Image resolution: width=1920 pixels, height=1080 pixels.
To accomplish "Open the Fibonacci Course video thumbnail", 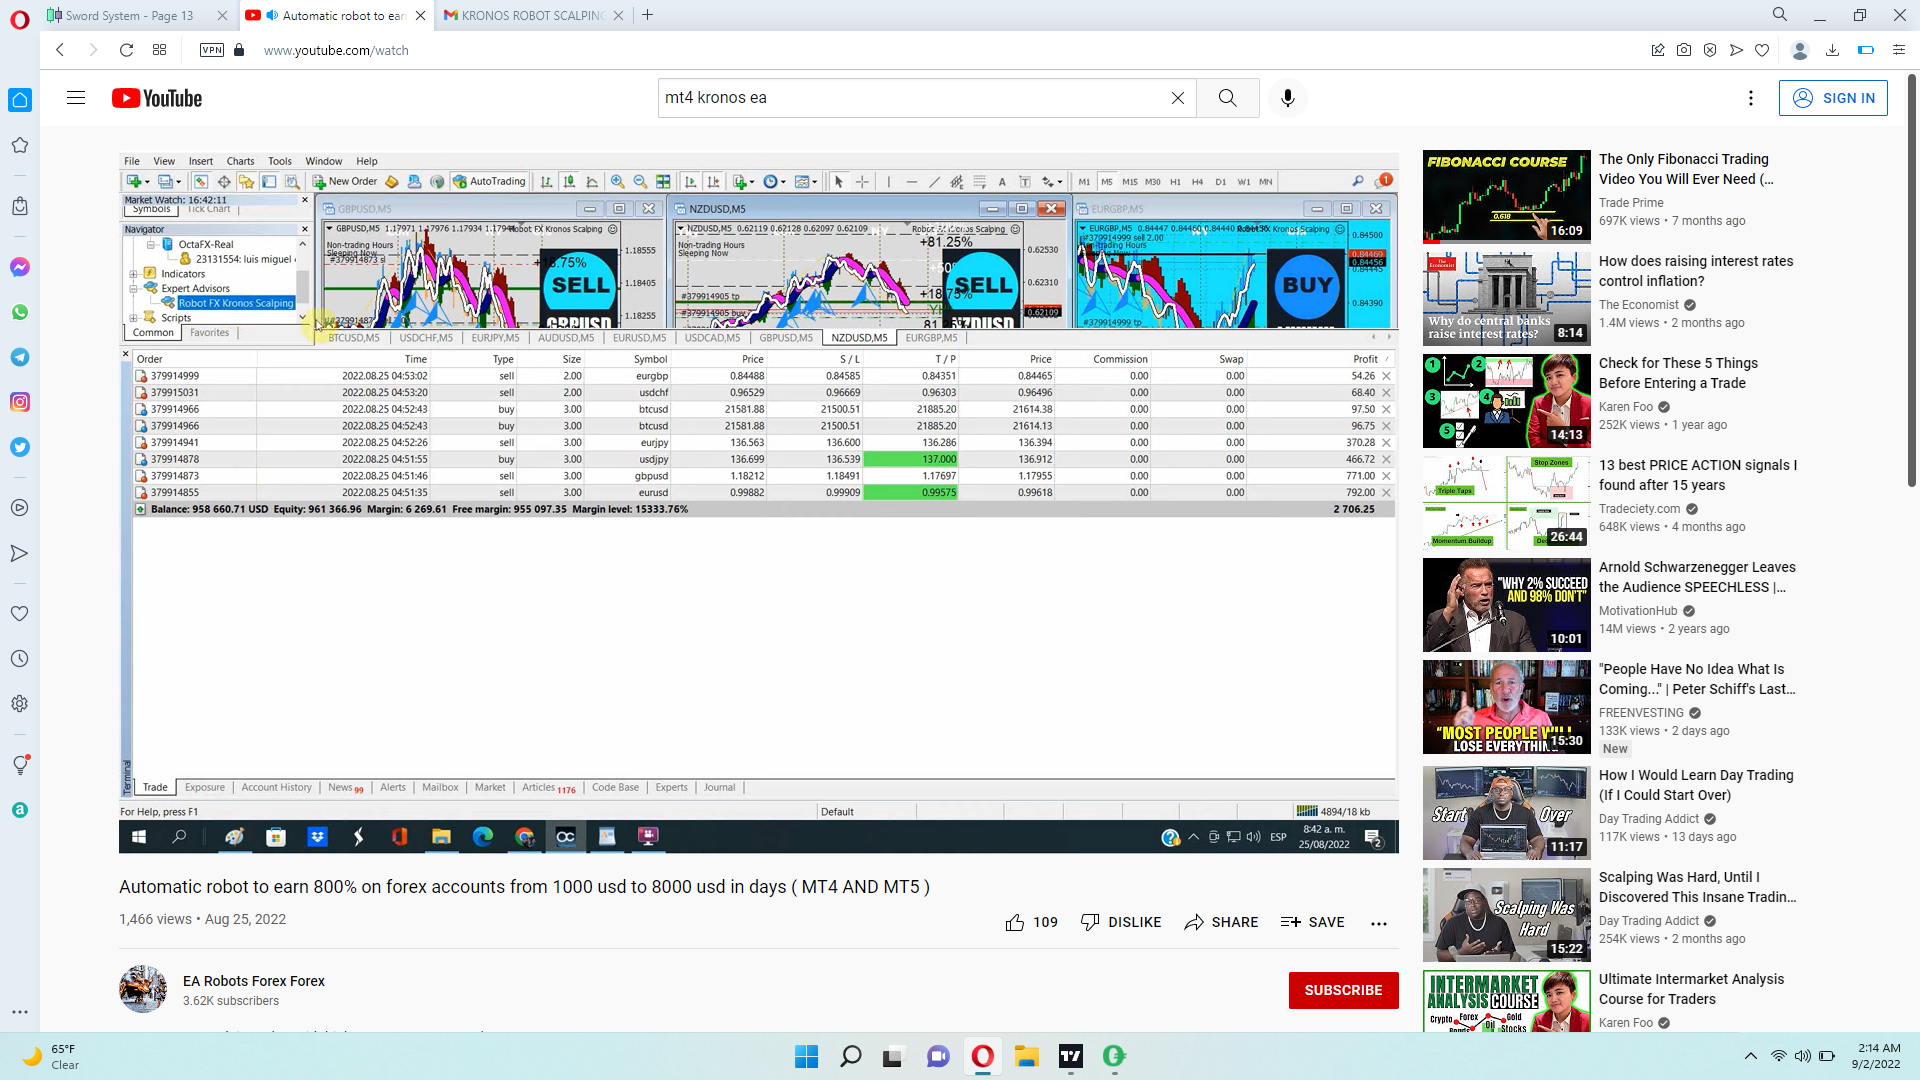I will (1506, 197).
